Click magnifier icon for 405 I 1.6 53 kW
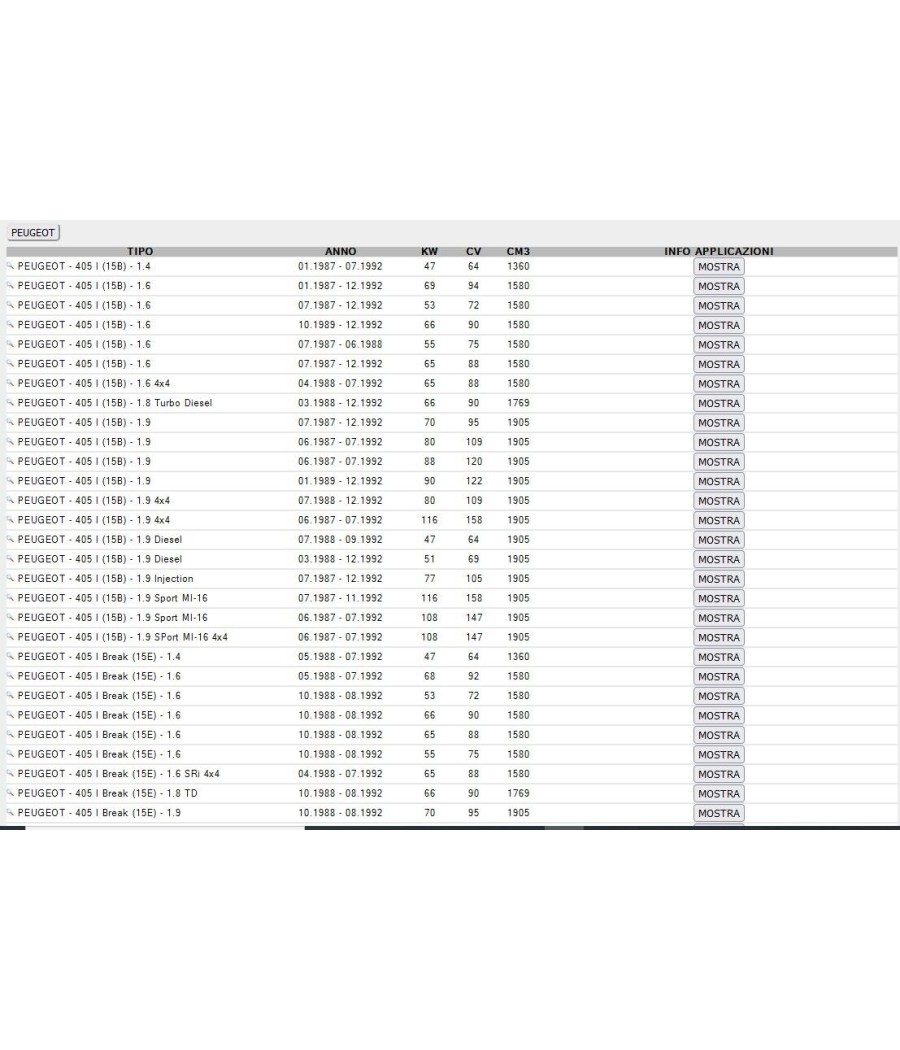This screenshot has height=1050, width=900. point(10,305)
